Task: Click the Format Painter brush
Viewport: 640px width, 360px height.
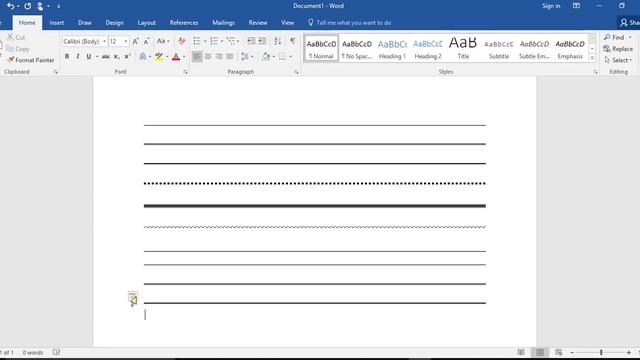Action: pyautogui.click(x=11, y=60)
